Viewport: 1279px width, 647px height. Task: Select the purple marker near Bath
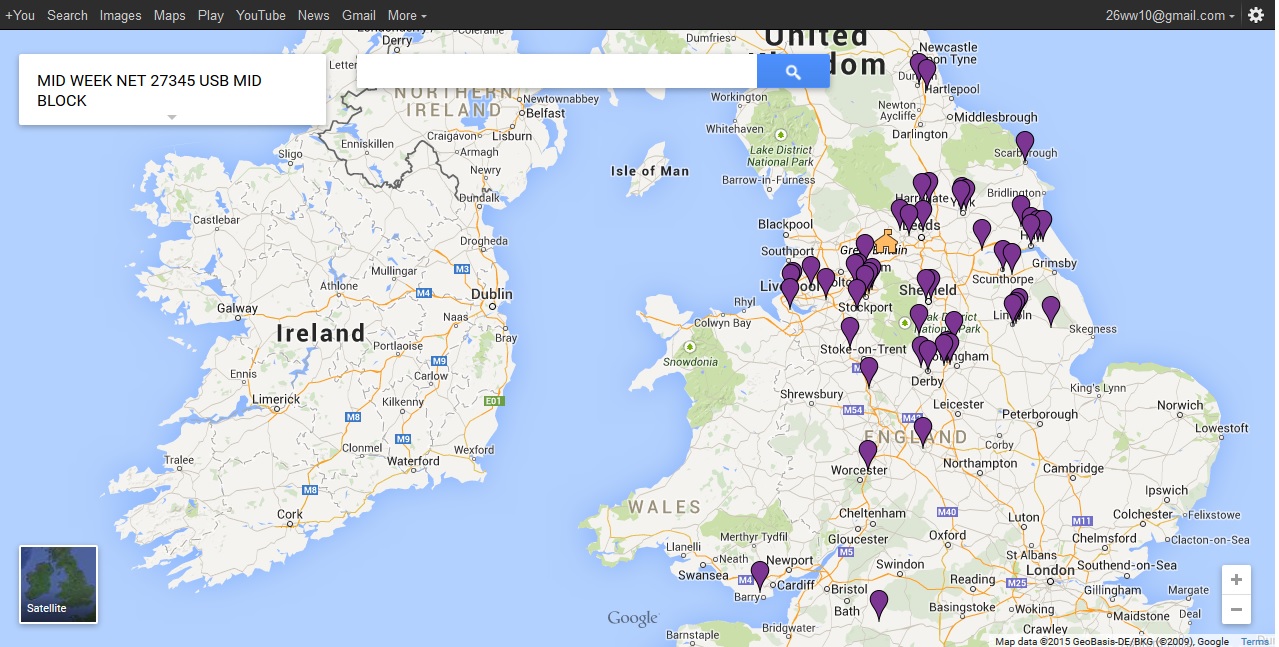pos(879,605)
